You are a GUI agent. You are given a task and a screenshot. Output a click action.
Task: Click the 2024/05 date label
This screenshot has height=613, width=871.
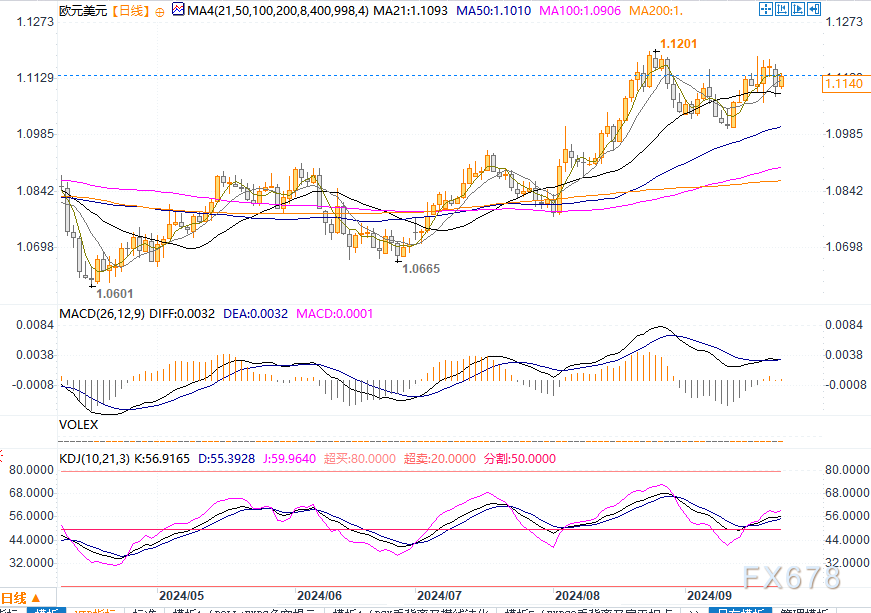[x=181, y=596]
